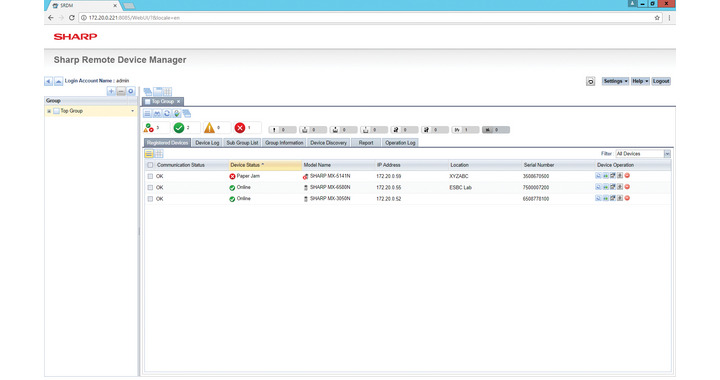Viewport: 720px width, 380px height.
Task: Tick the checkbox for SHARP MX-3050N row
Action: pos(150,199)
